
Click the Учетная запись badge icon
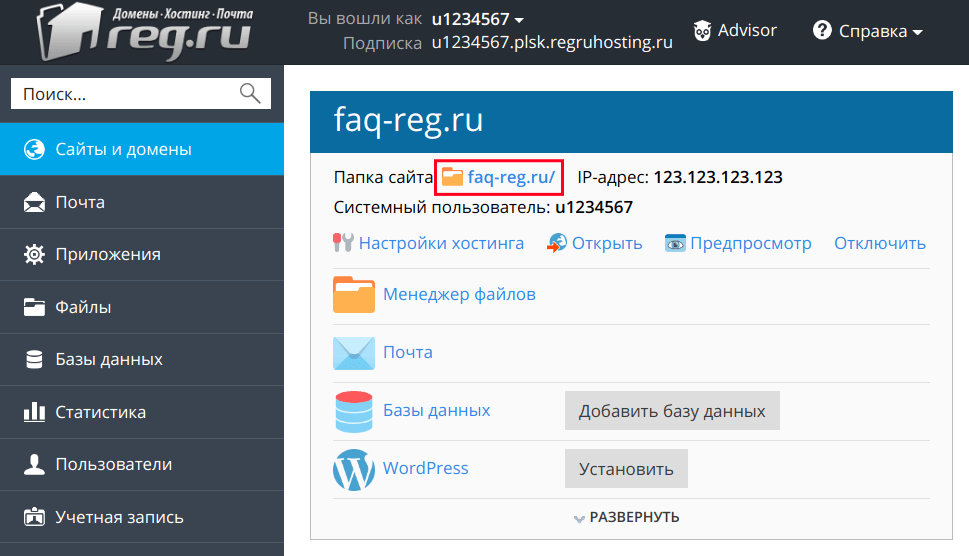tap(34, 516)
